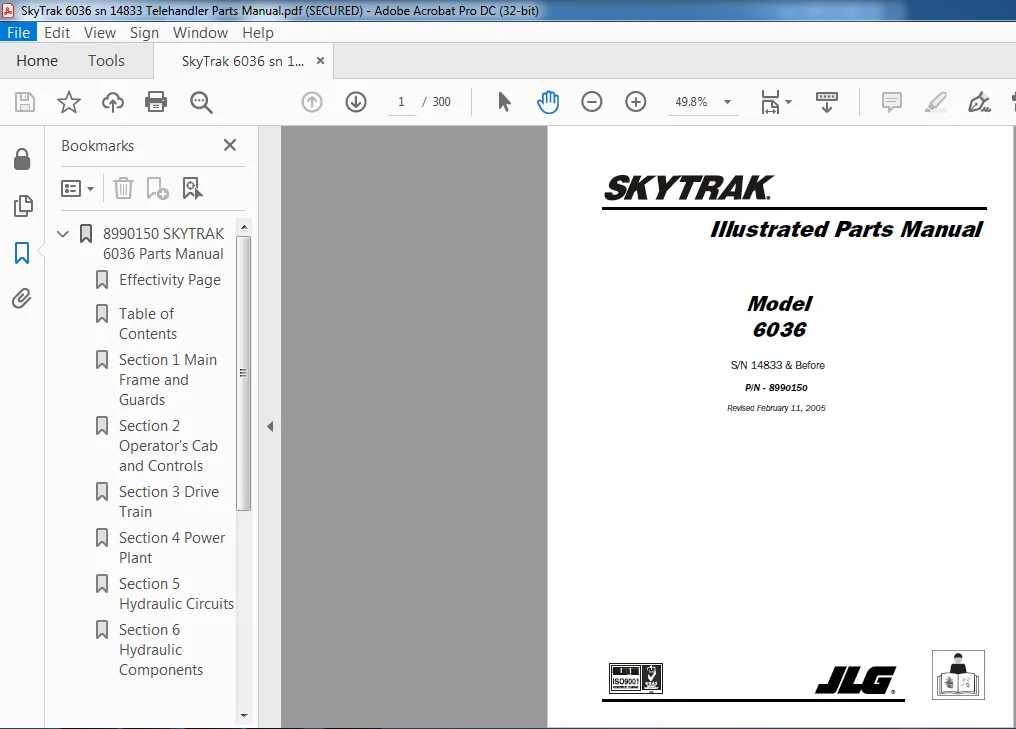Image resolution: width=1016 pixels, height=729 pixels.
Task: Click the 49.8% zoom value field
Action: pyautogui.click(x=691, y=102)
